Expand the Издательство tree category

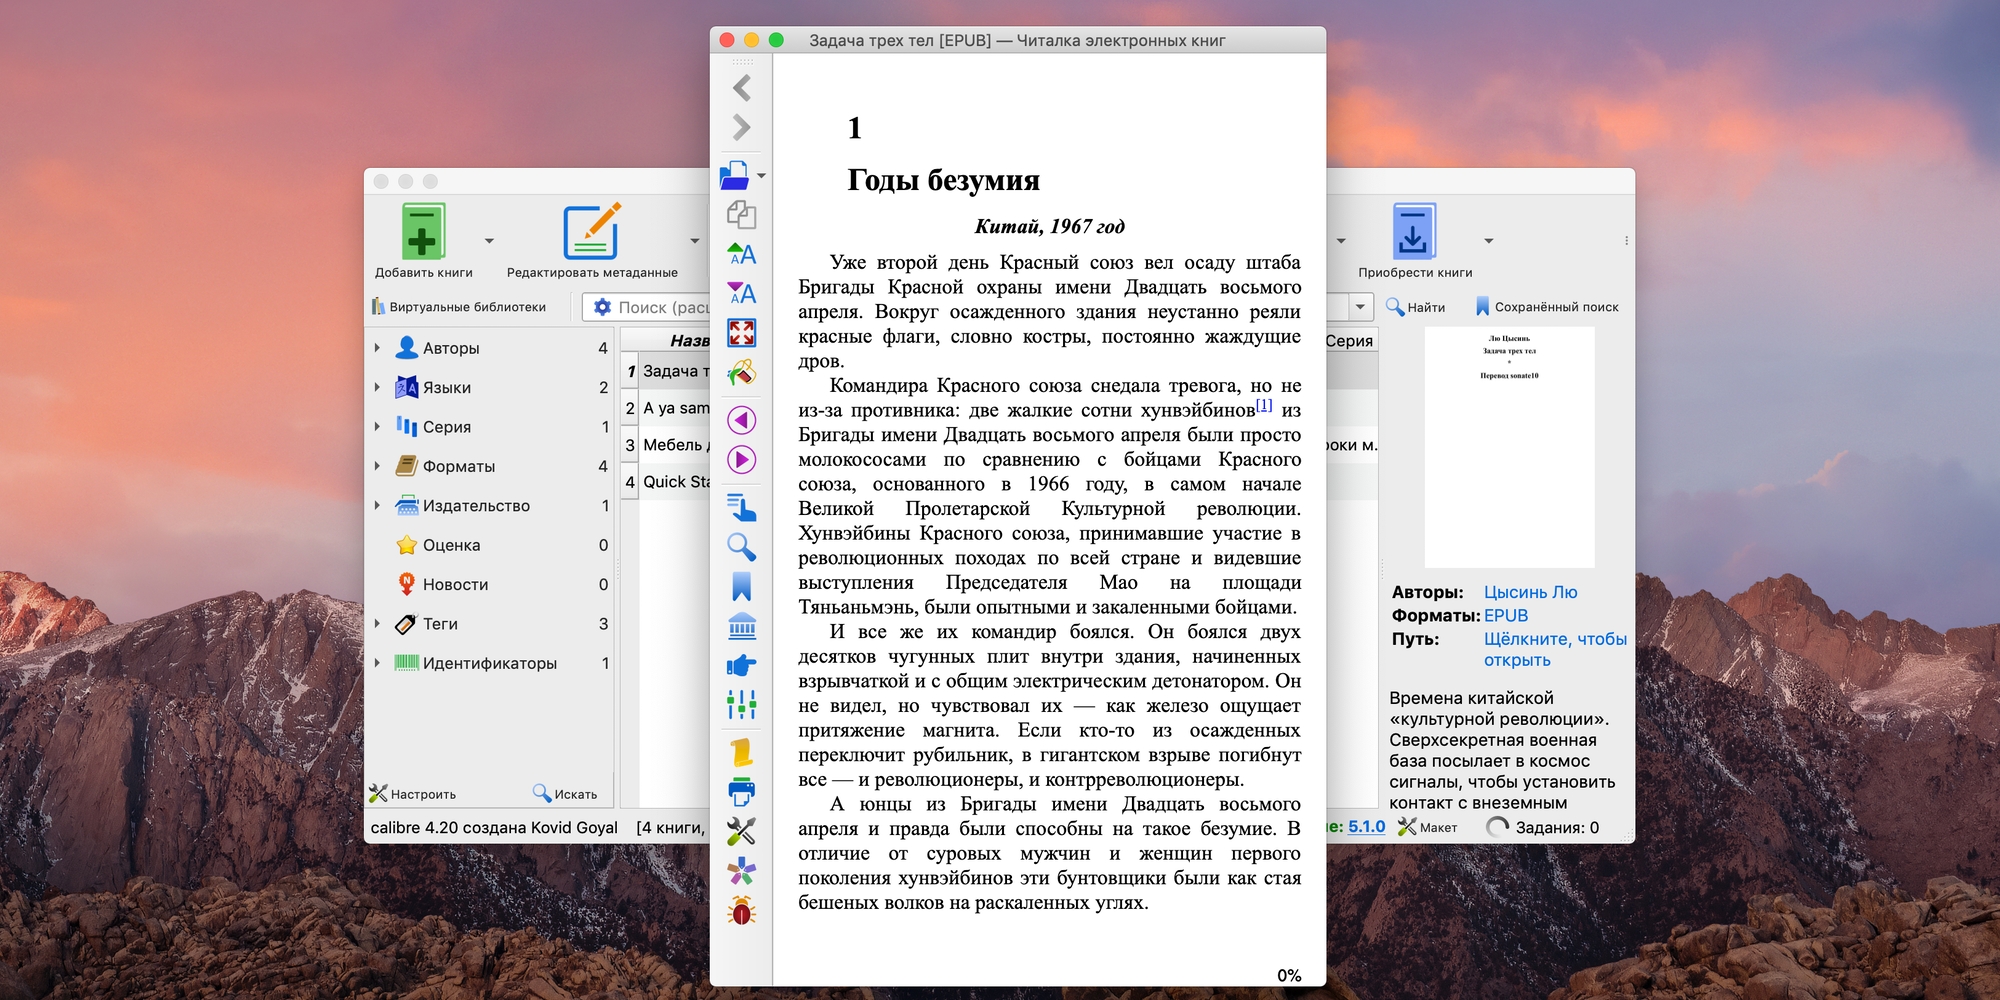point(377,505)
